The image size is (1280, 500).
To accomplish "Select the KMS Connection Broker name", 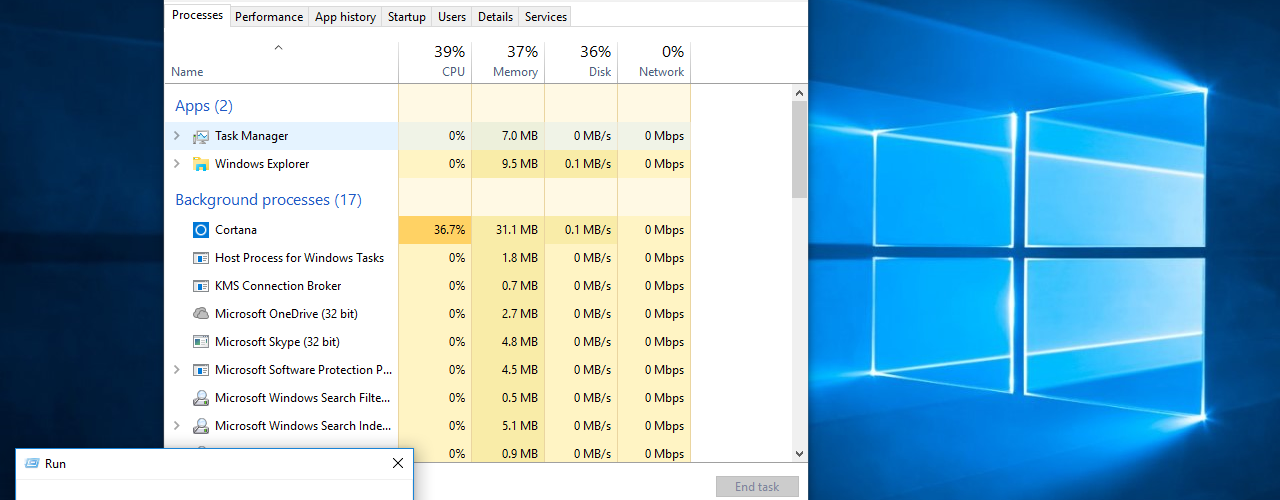I will click(x=278, y=286).
